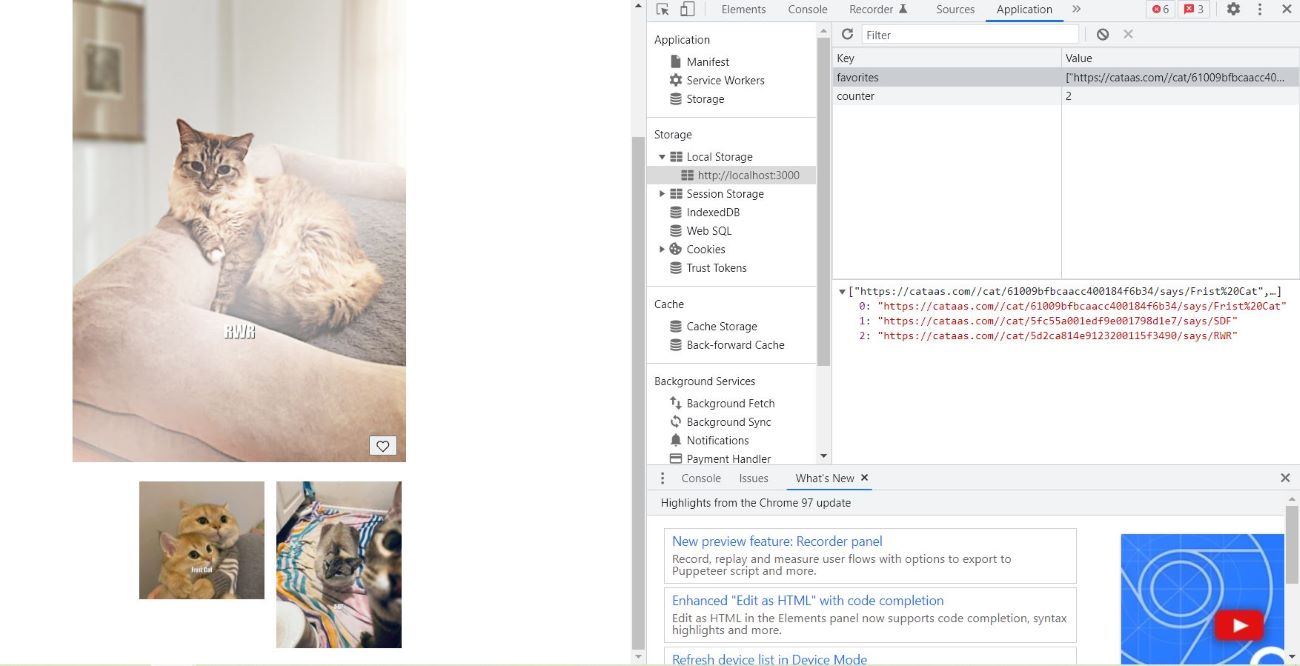Click the red error count badge showing 6
1300x666 pixels.
point(1160,9)
